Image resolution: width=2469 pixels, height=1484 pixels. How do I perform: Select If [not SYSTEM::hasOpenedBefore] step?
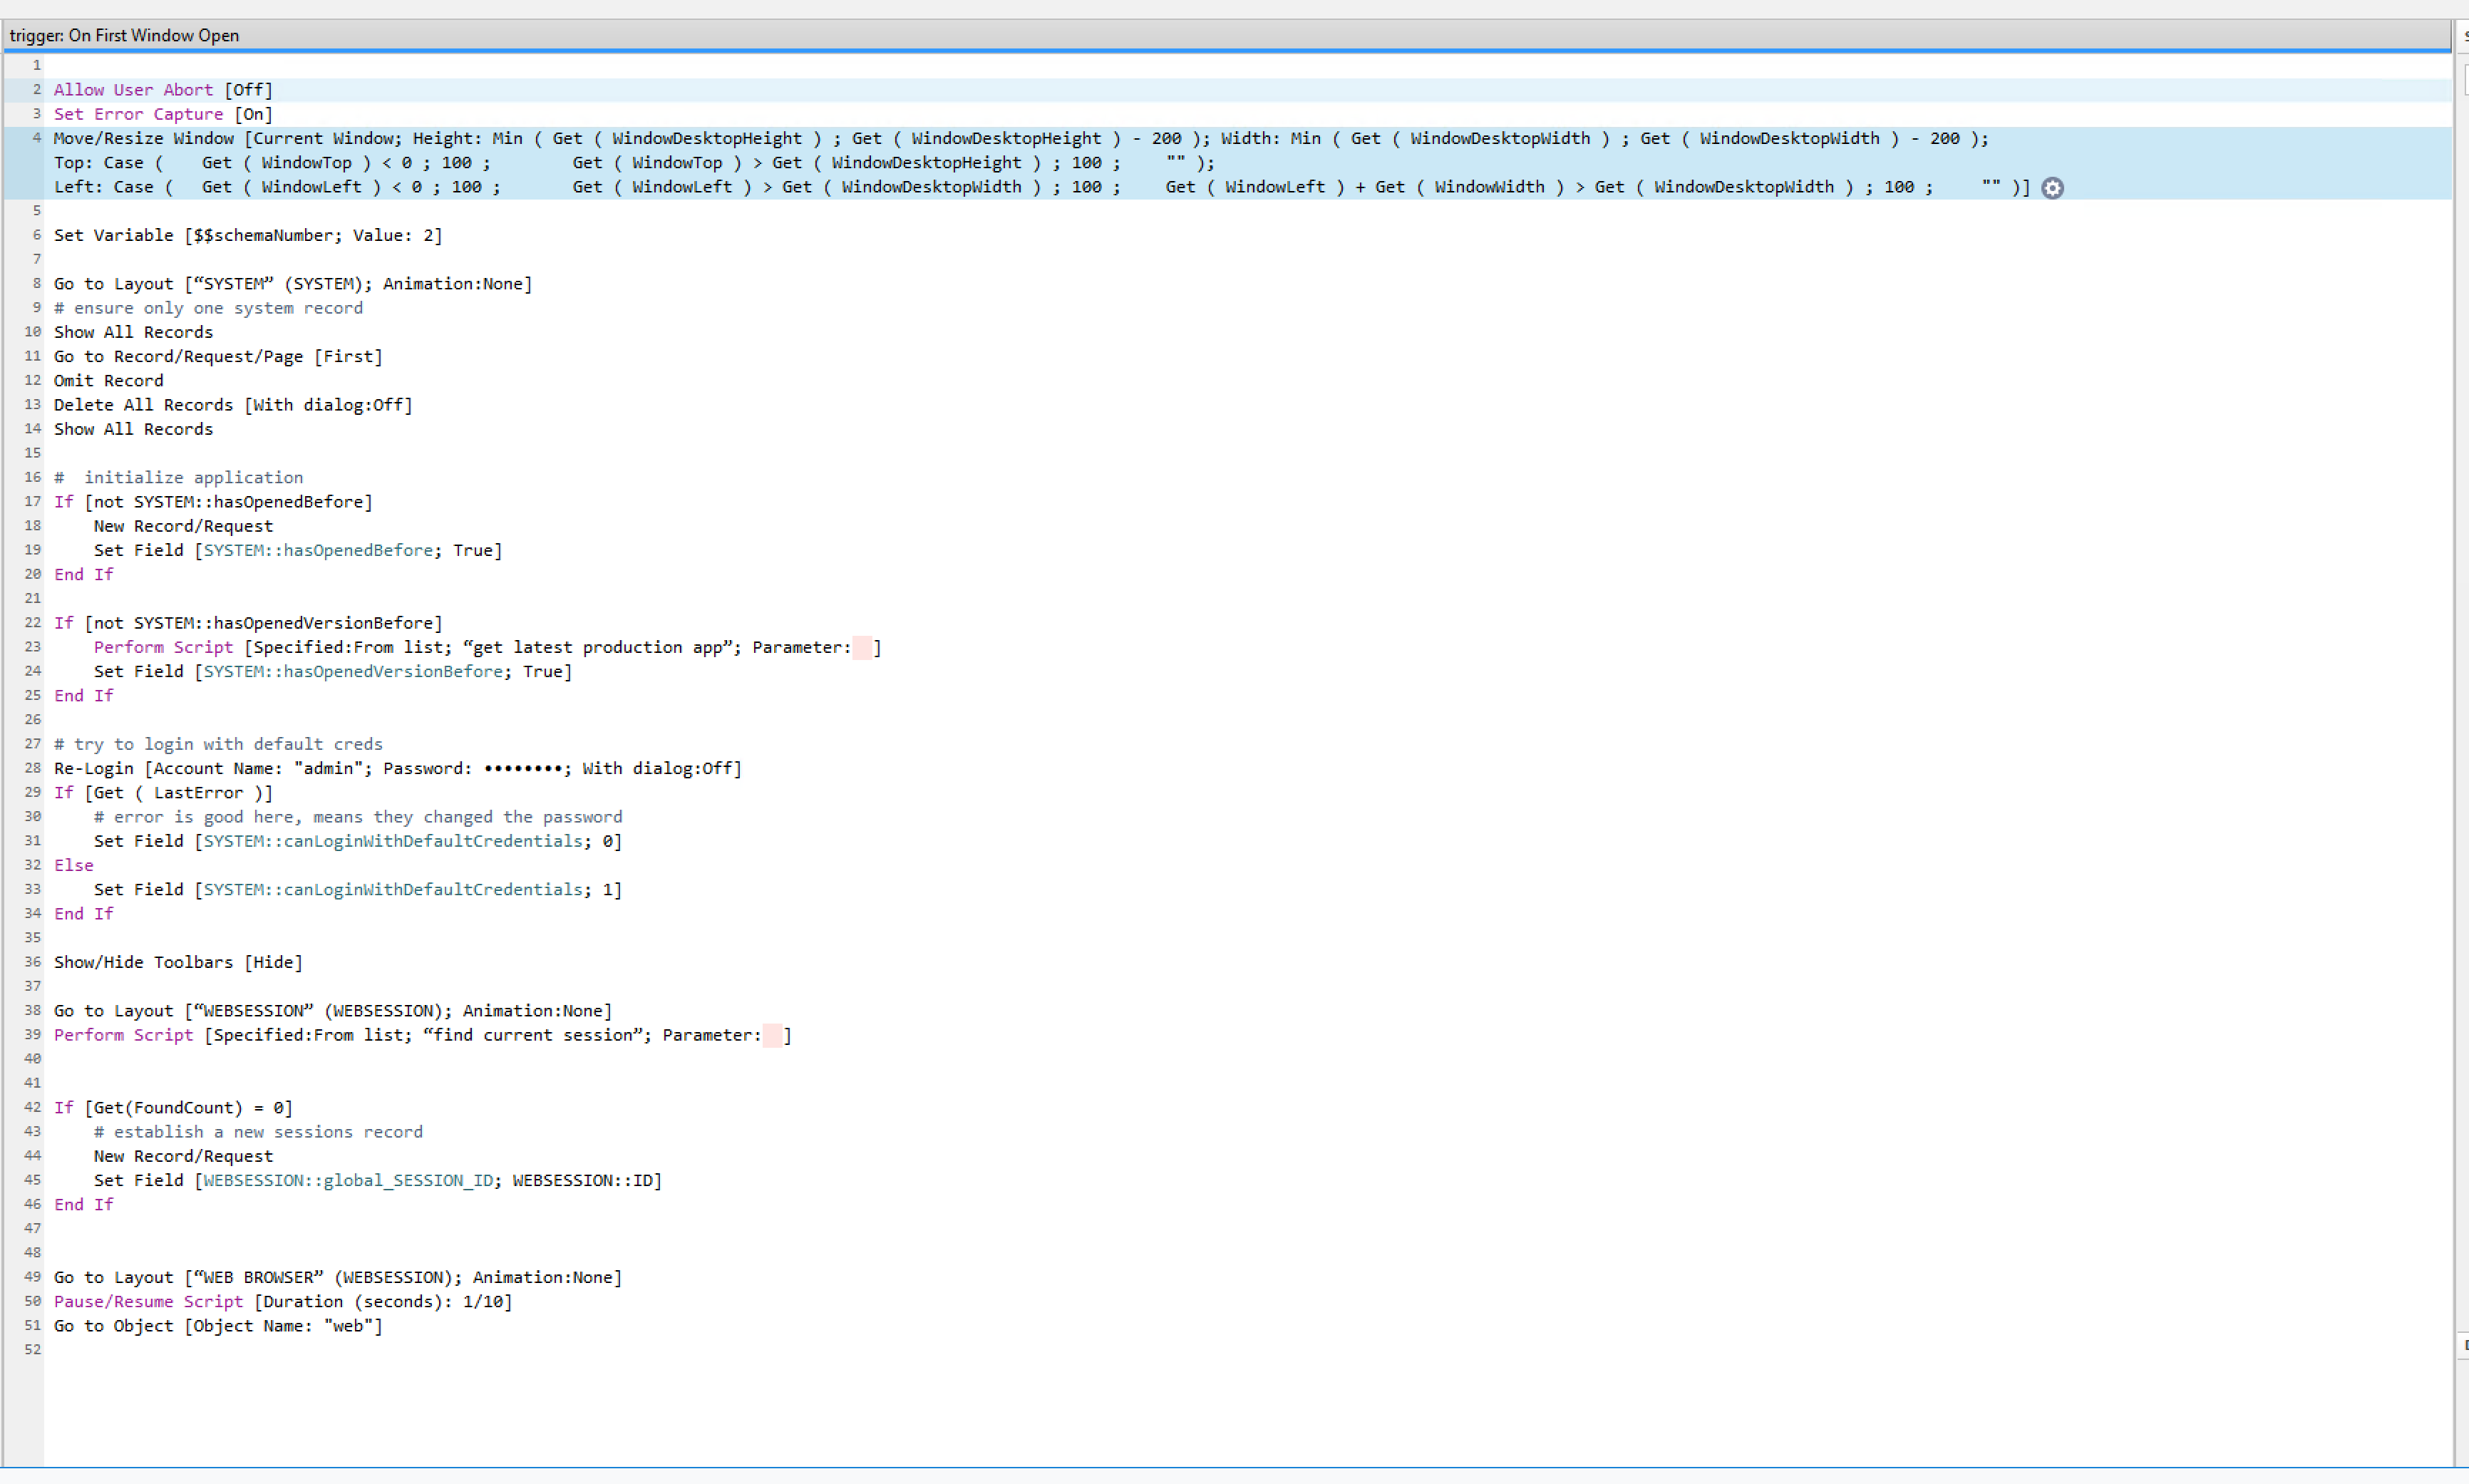[x=213, y=502]
